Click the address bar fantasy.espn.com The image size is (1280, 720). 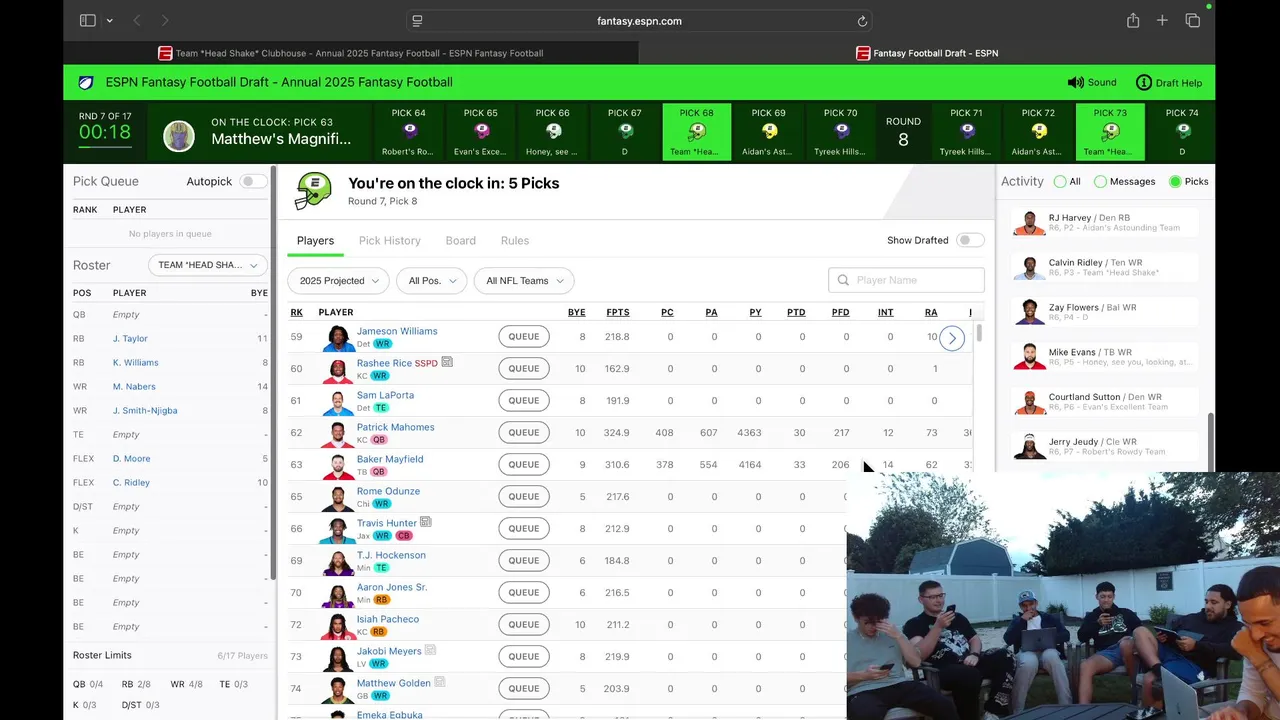pos(639,21)
